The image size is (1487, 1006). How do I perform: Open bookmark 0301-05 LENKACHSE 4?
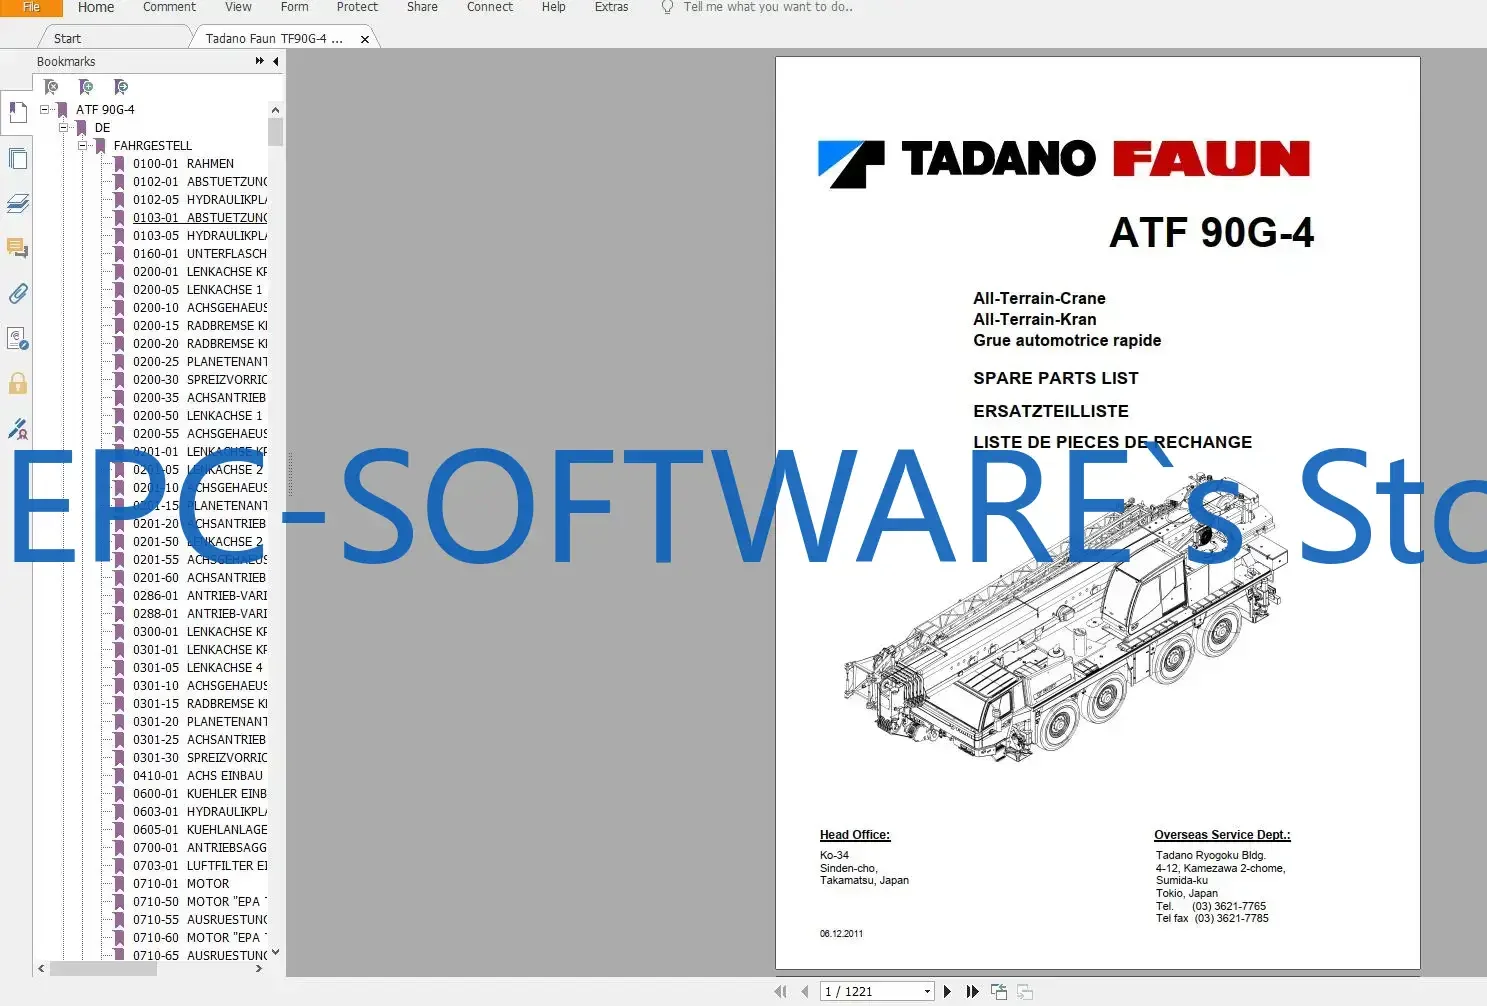[x=197, y=667]
